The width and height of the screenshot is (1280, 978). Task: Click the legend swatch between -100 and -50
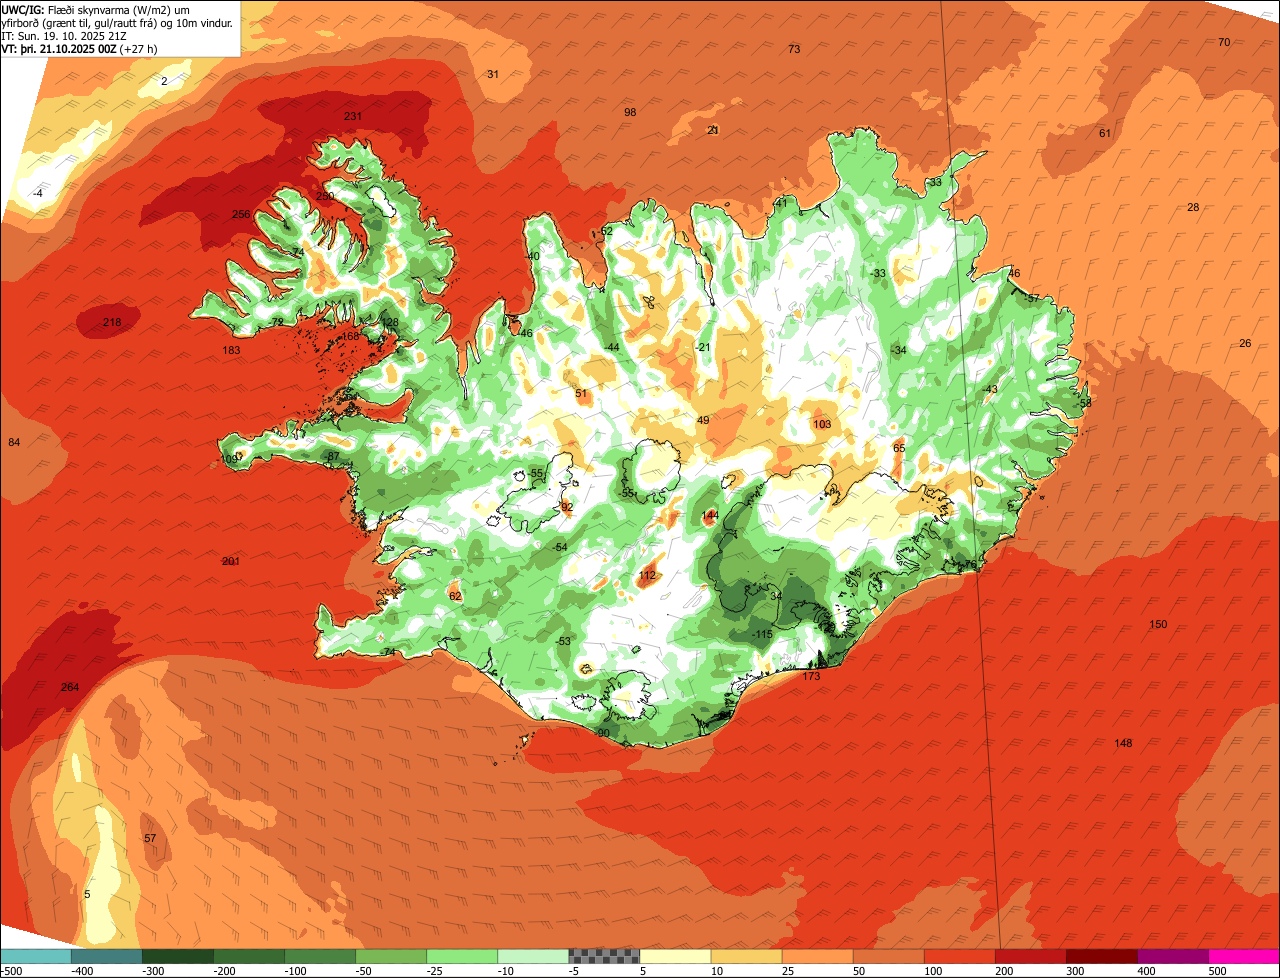(x=320, y=956)
